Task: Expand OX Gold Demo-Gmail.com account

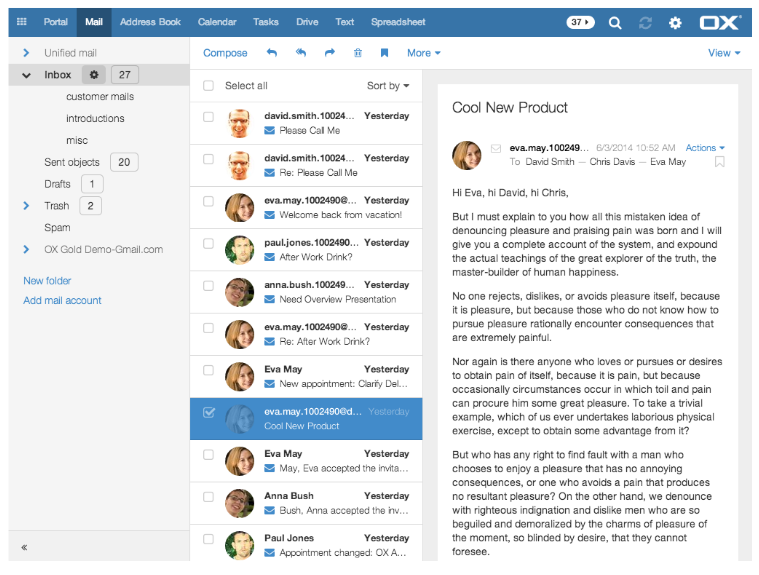Action: click(x=26, y=249)
